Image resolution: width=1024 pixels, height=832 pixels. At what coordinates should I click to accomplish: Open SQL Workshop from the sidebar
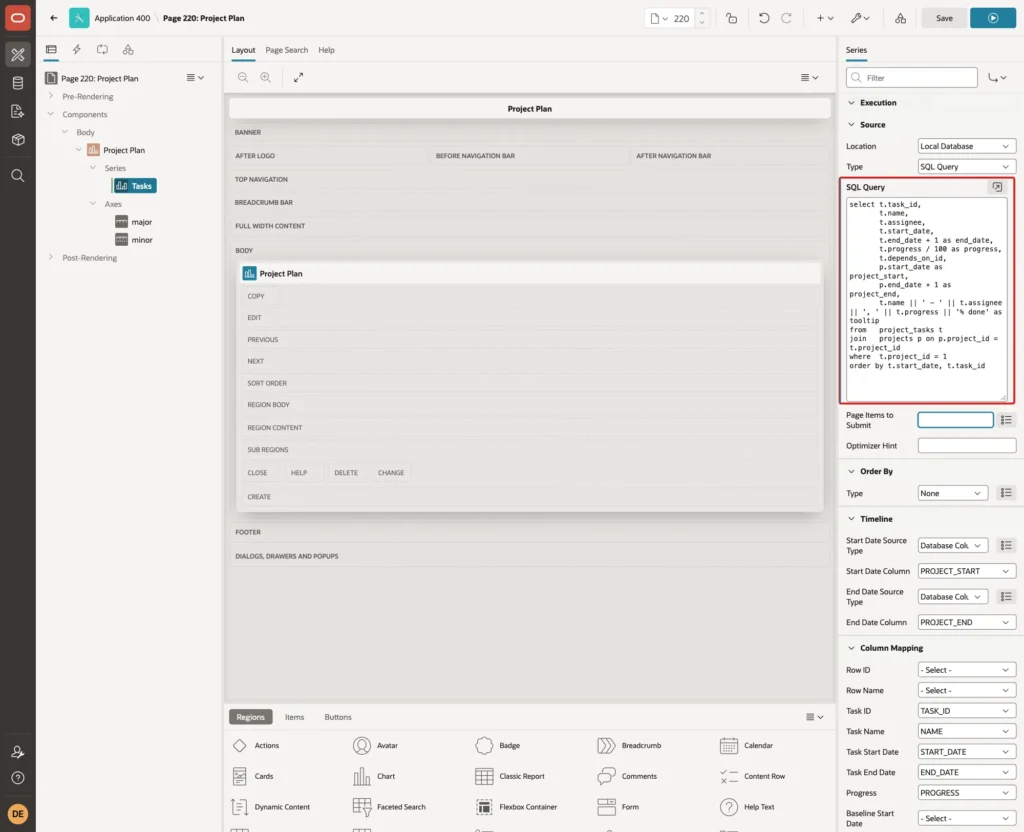[18, 83]
